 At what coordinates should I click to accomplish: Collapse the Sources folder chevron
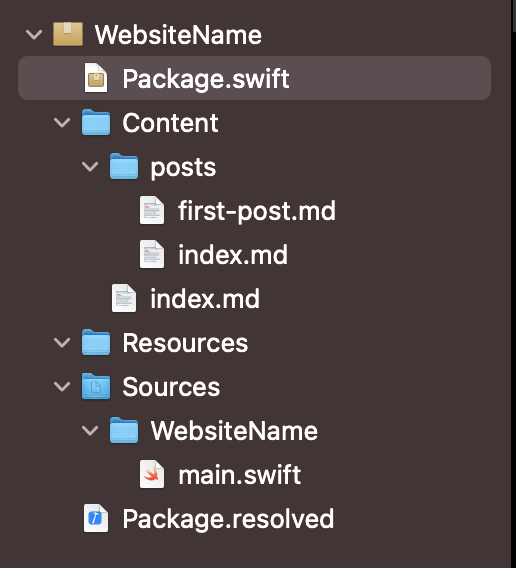(x=62, y=387)
